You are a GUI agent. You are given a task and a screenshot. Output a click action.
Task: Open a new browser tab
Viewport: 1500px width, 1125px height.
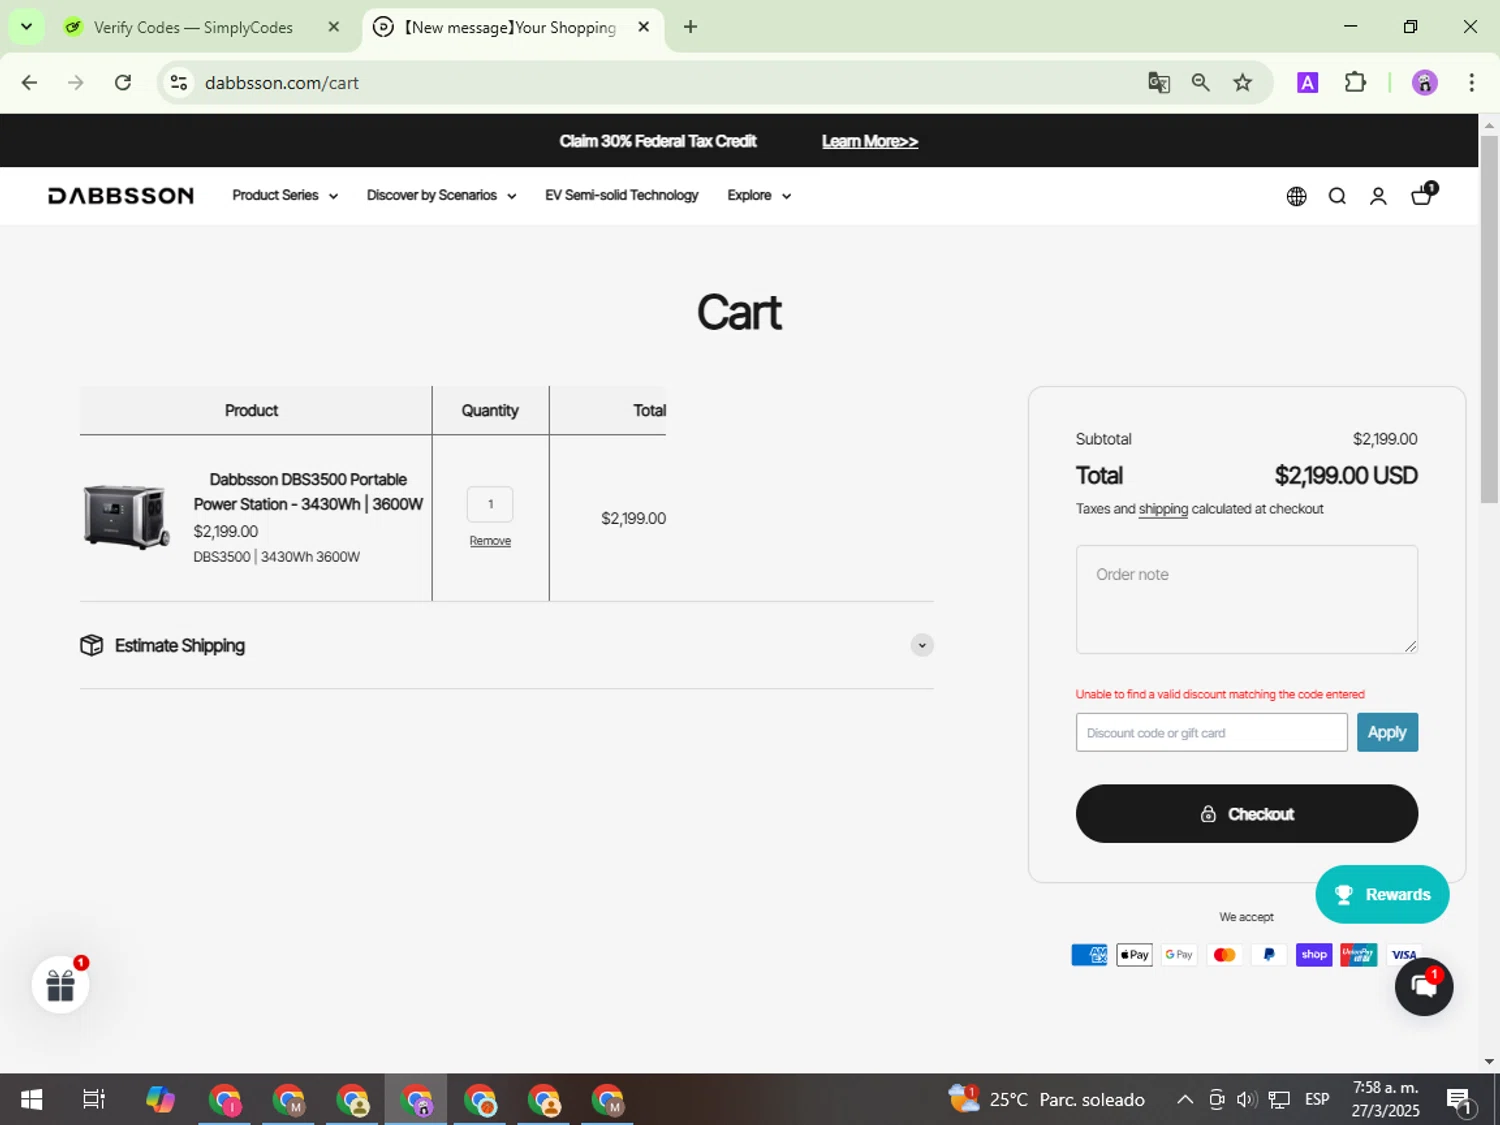690,27
